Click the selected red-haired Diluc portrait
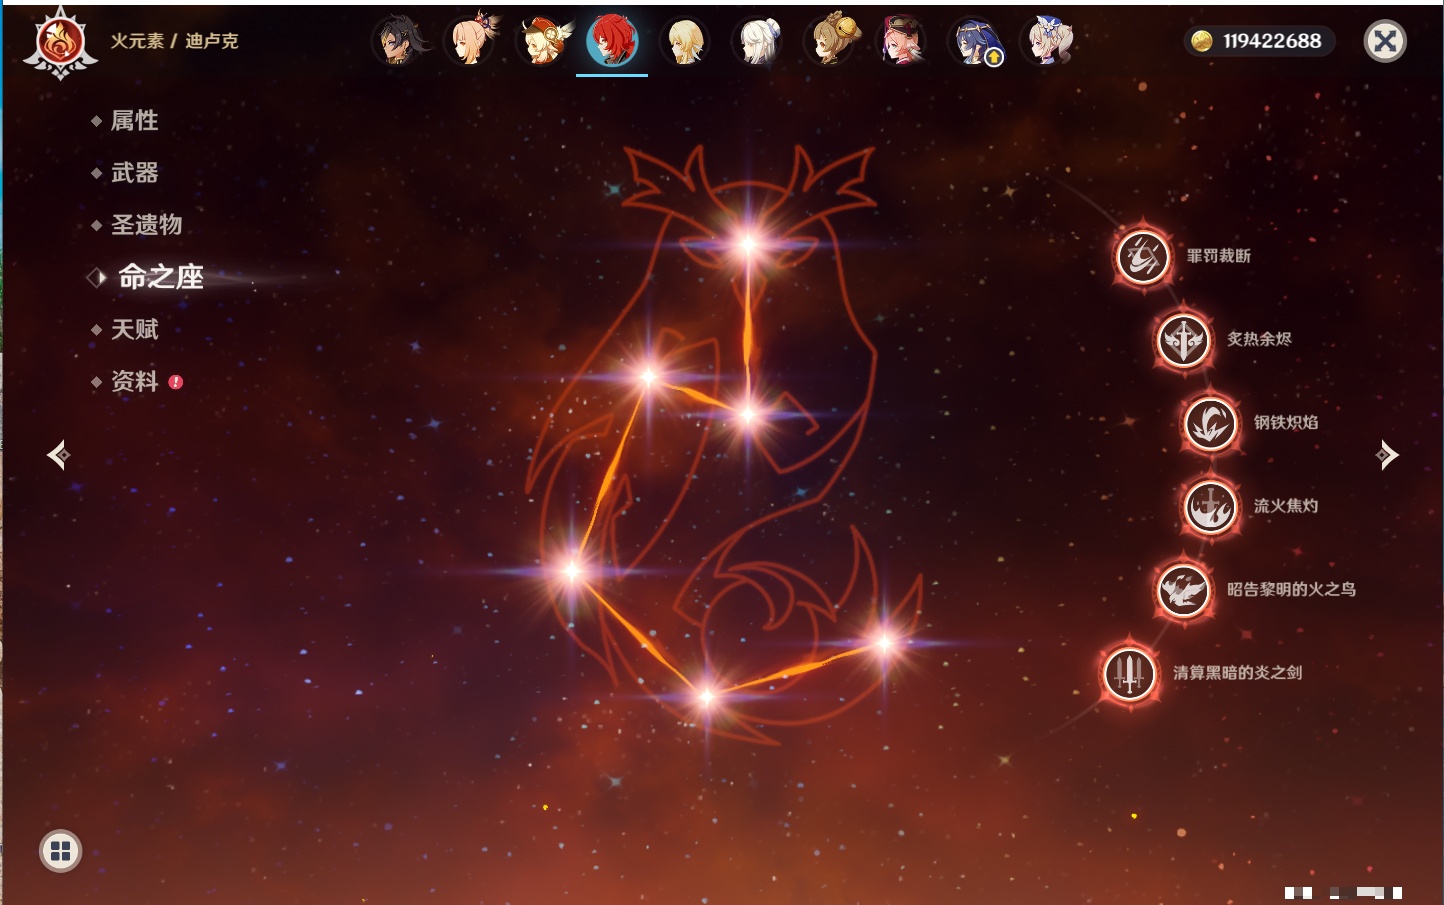Screen dimensions: 1444x905 (612, 42)
